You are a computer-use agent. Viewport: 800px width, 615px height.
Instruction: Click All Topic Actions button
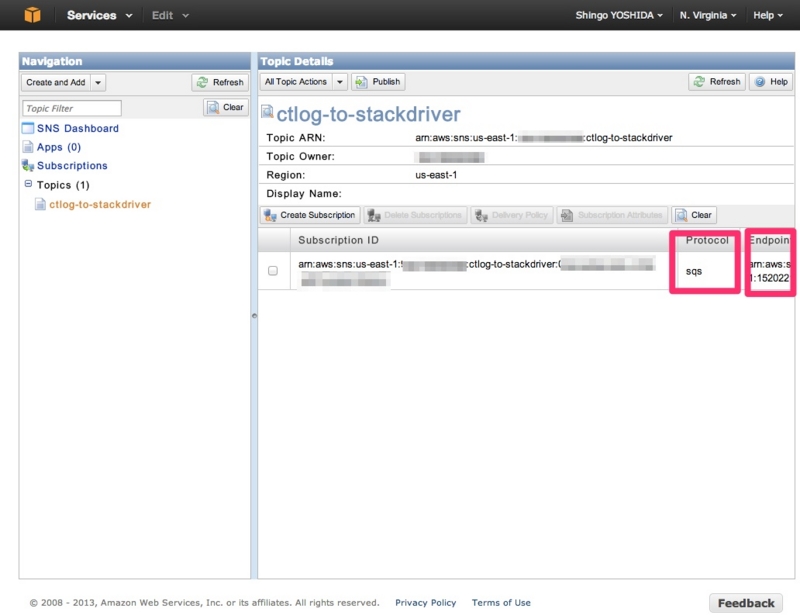coord(295,82)
